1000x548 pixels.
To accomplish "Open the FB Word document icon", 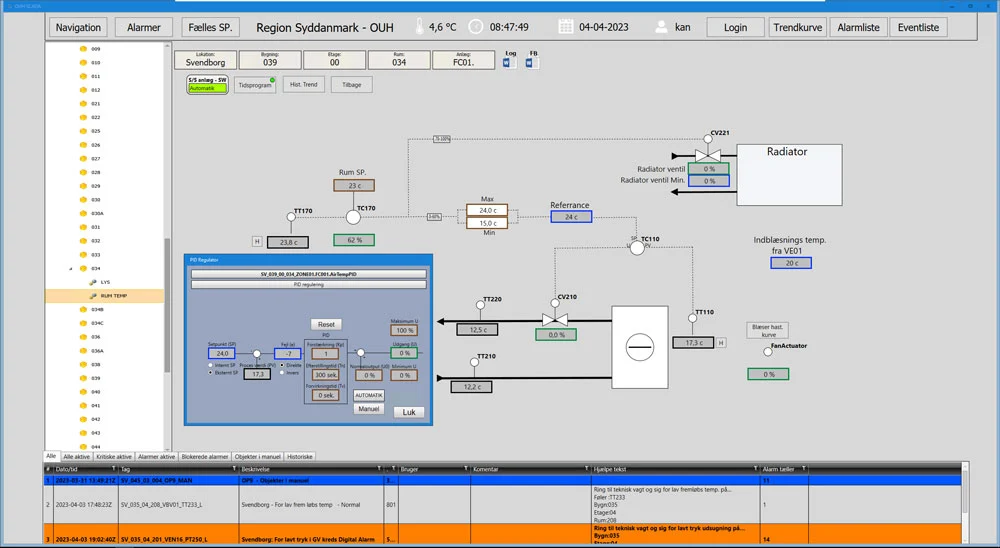I will pyautogui.click(x=533, y=63).
